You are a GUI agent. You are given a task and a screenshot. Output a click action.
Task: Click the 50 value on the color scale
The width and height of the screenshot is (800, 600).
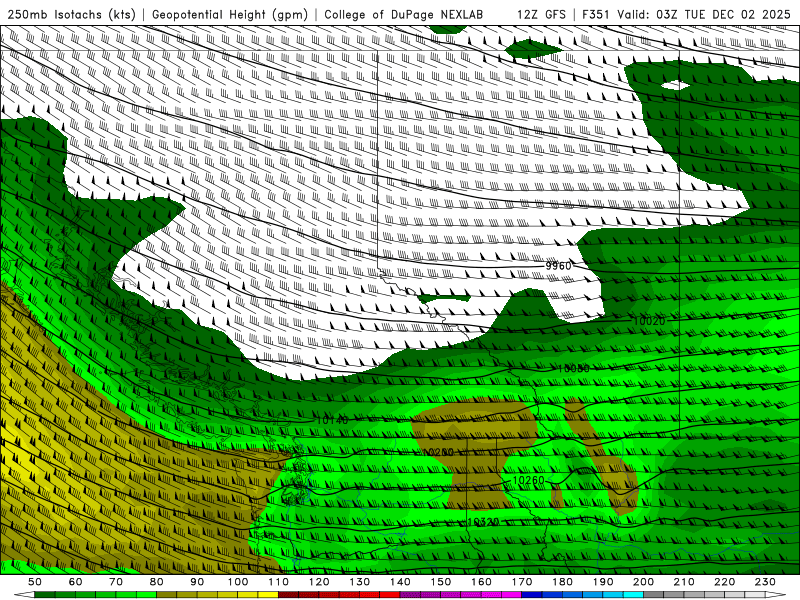point(35,582)
